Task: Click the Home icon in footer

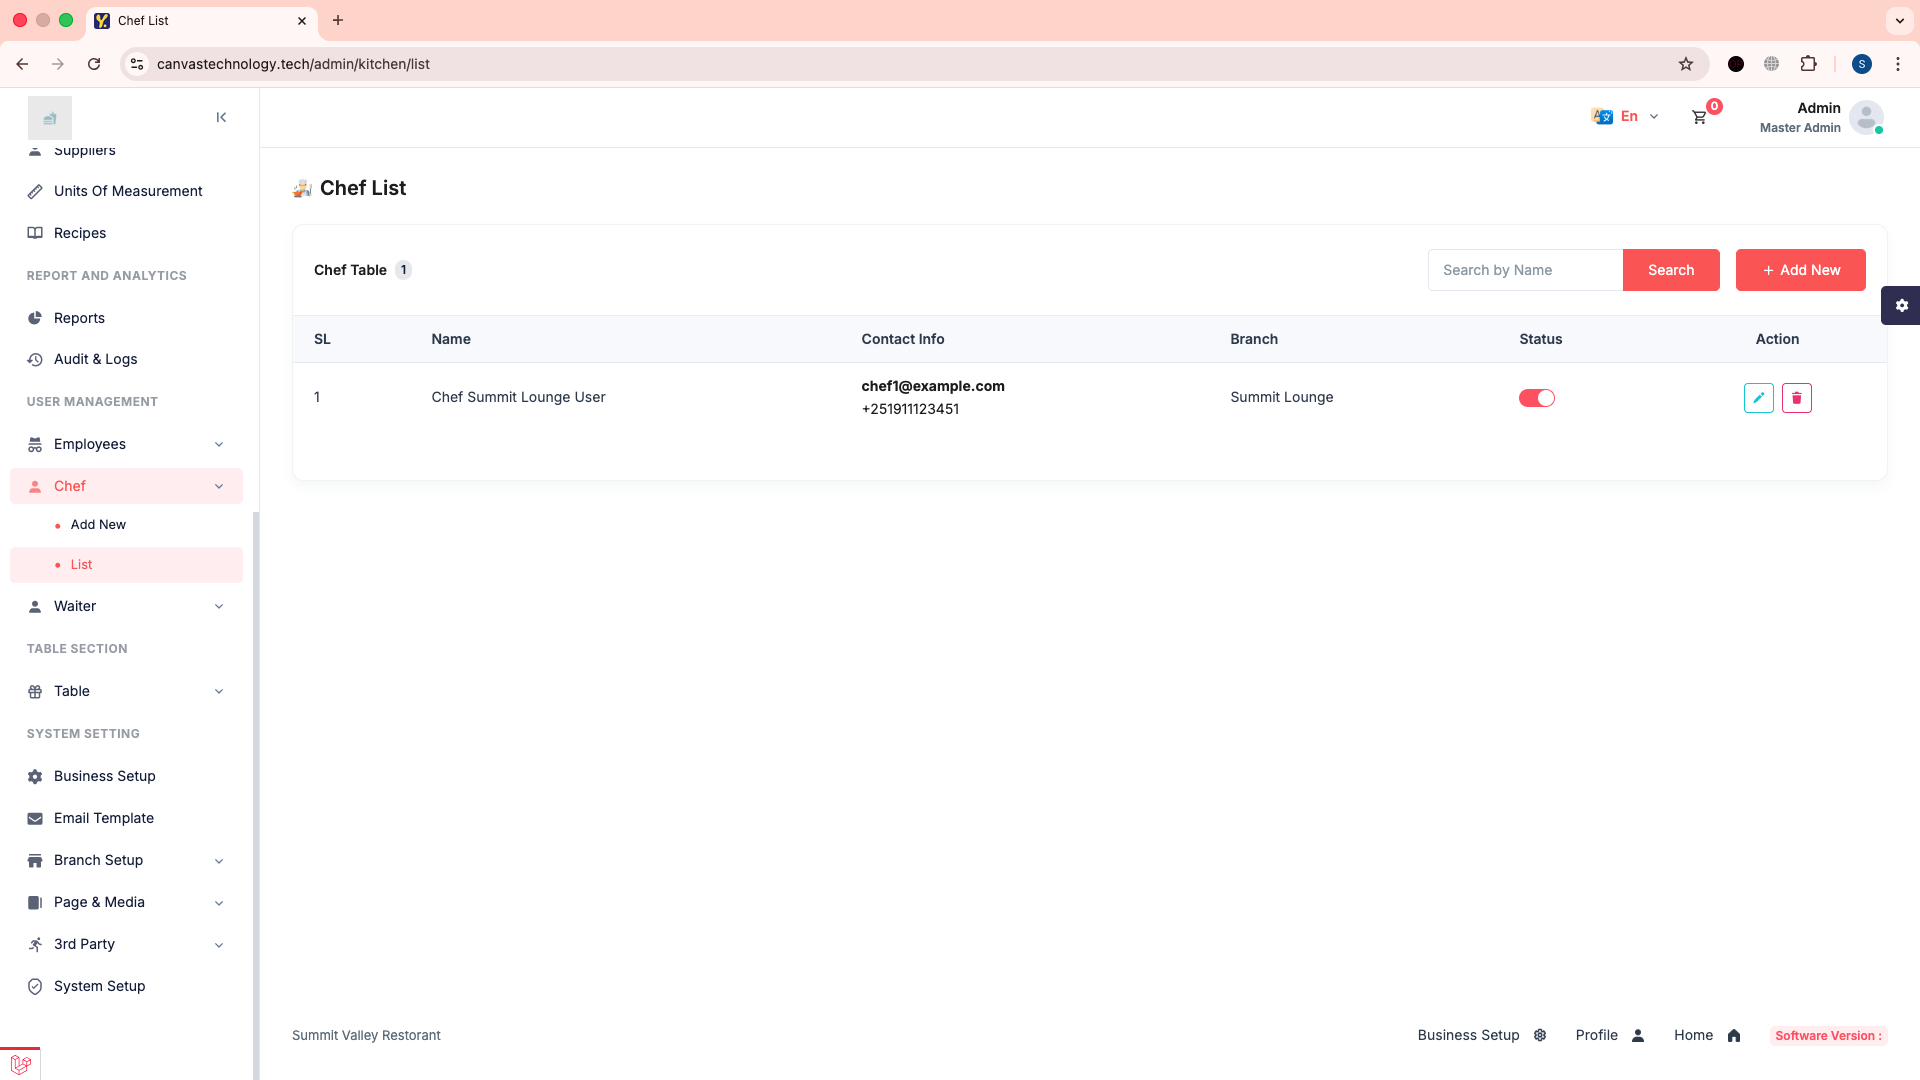Action: pyautogui.click(x=1734, y=1036)
